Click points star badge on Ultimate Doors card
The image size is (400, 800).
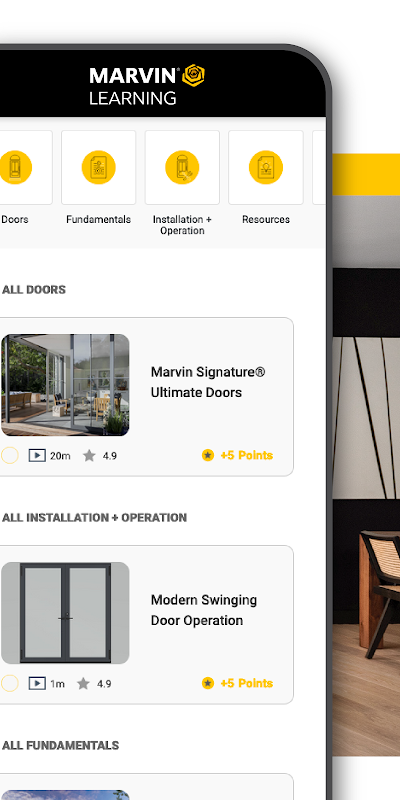tap(208, 455)
